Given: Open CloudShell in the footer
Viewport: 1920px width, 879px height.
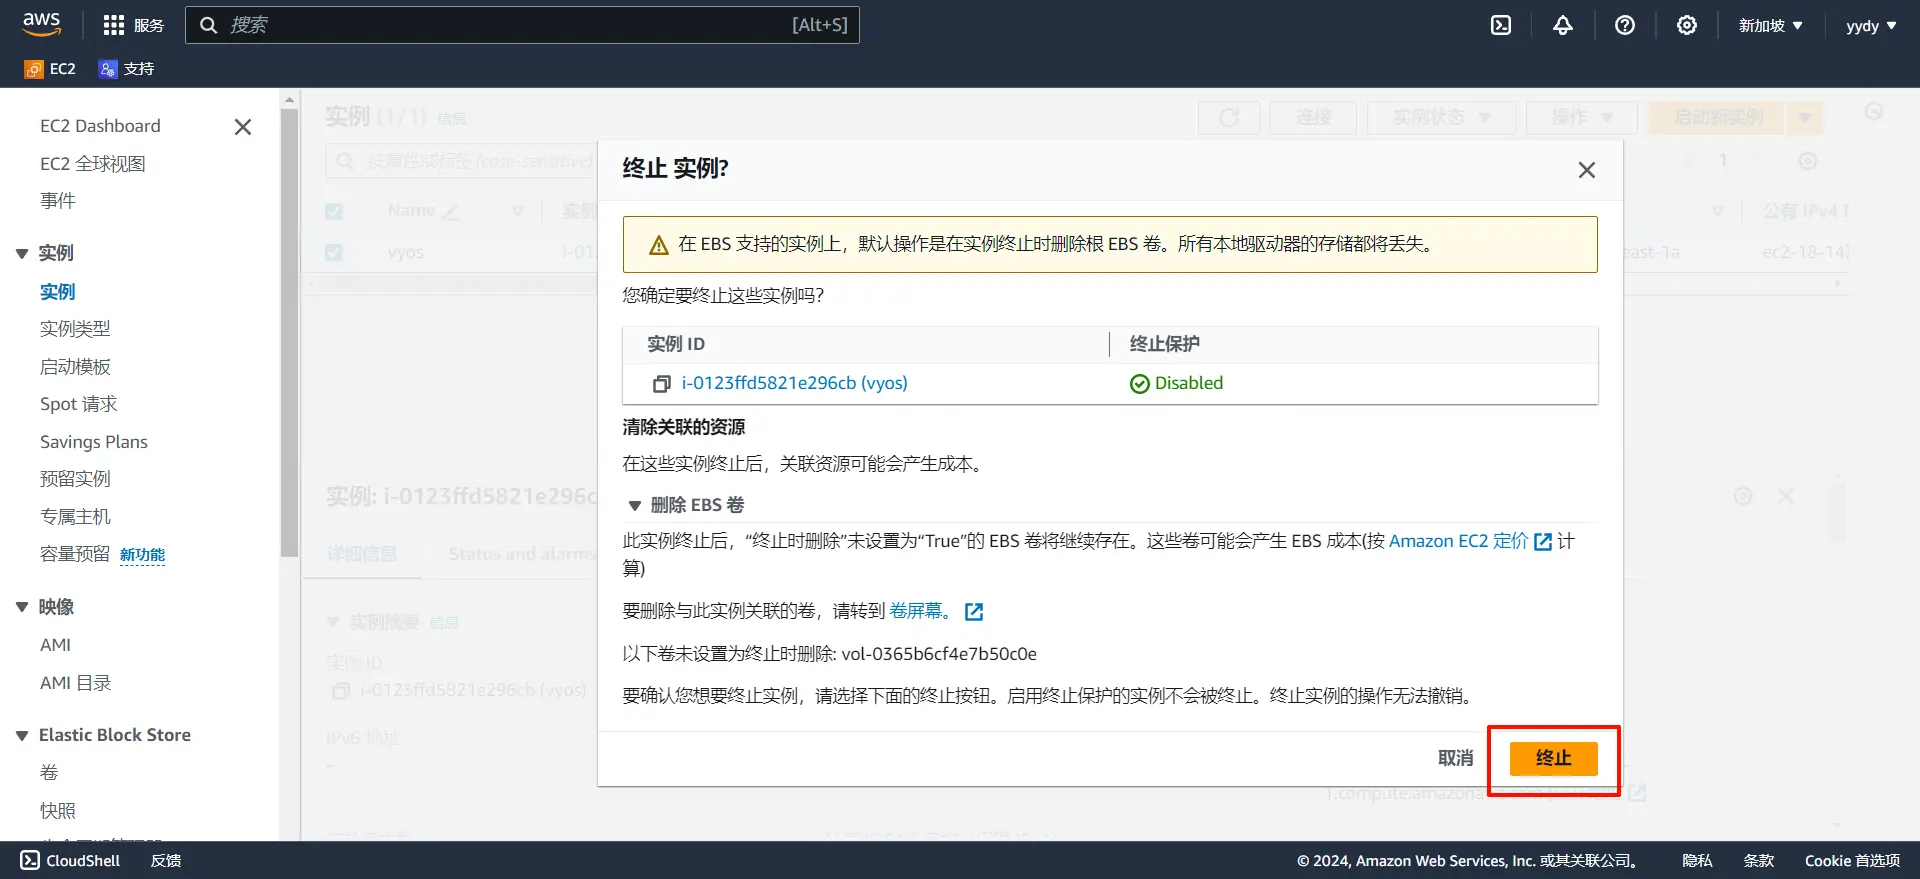Looking at the screenshot, I should (x=70, y=861).
